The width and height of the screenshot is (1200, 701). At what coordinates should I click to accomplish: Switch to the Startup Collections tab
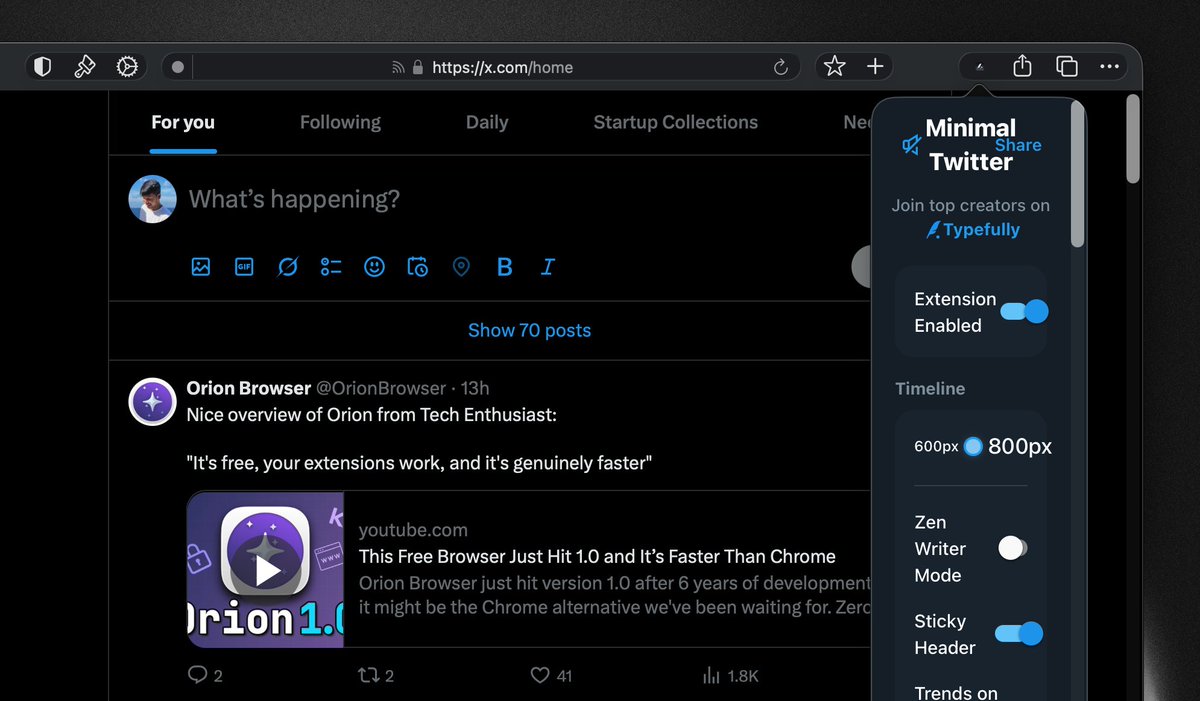click(676, 122)
